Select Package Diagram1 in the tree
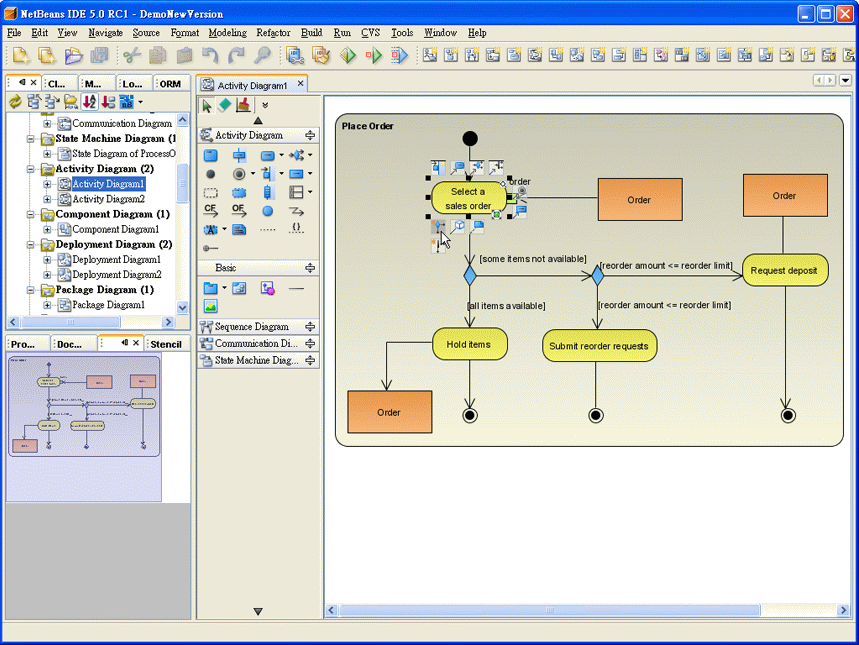Screen dimensions: 859x645 tap(108, 305)
